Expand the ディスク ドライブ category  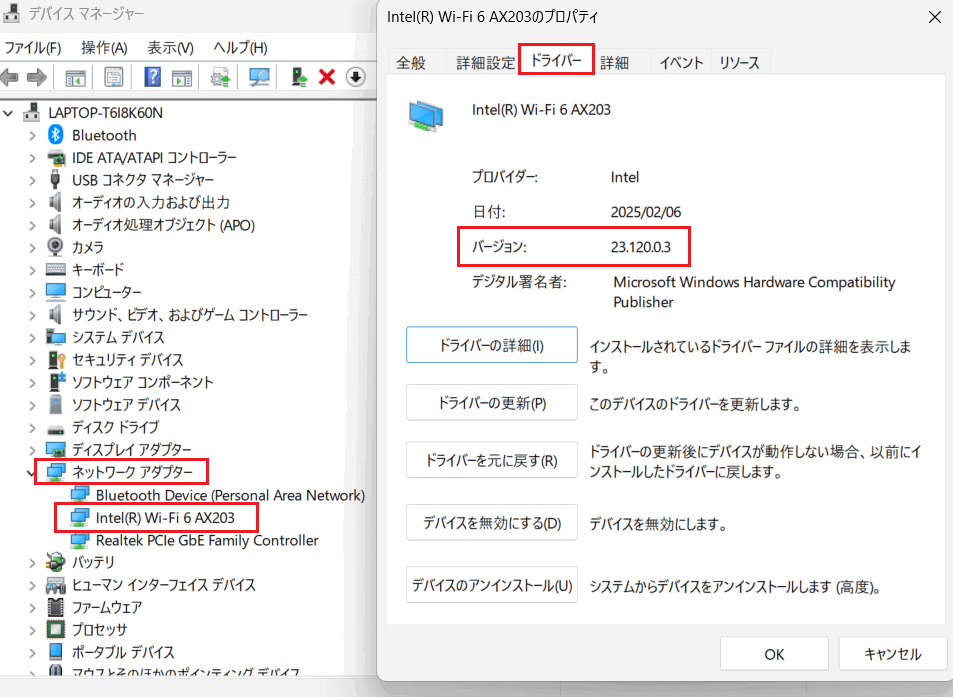click(x=33, y=427)
